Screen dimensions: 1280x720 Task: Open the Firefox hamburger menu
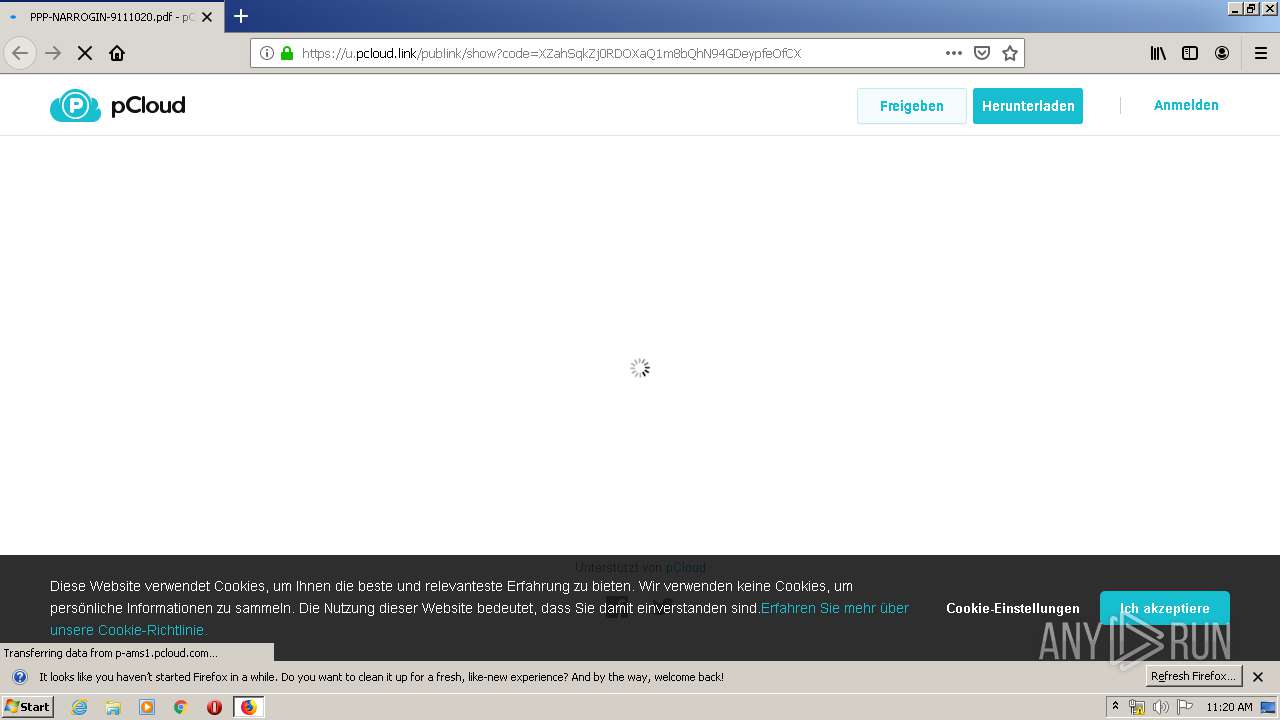[1261, 53]
